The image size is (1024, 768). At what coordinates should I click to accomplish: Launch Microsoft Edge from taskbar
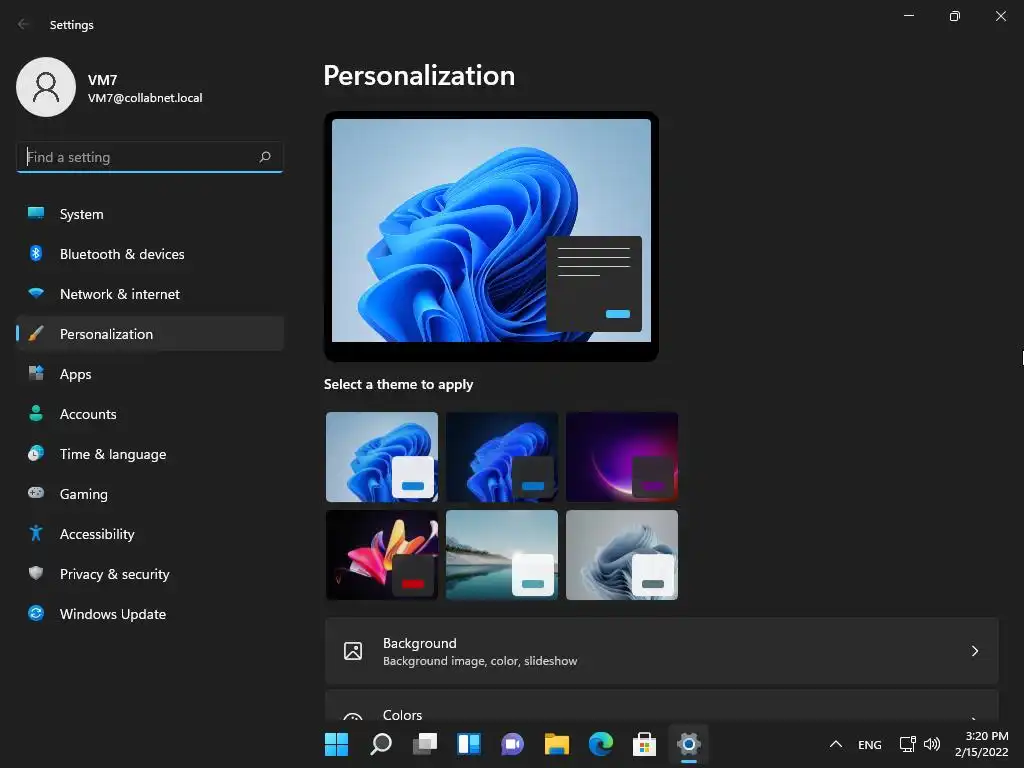[x=601, y=744]
